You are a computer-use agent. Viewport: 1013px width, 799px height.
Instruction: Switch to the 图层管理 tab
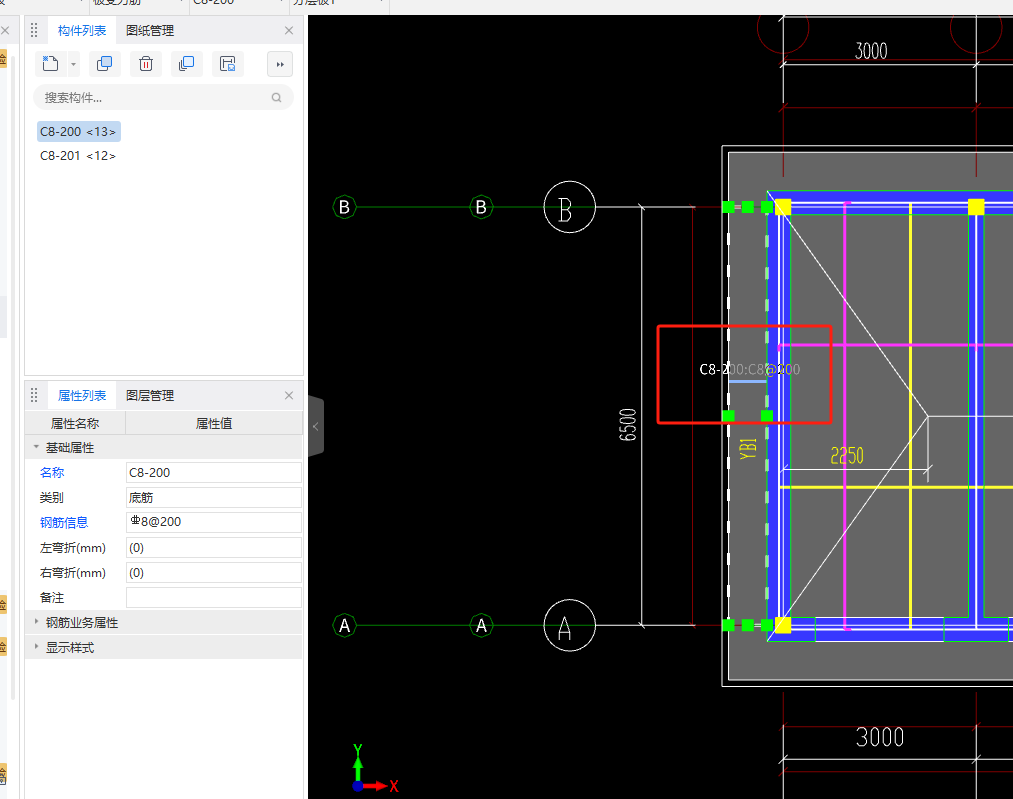point(150,395)
